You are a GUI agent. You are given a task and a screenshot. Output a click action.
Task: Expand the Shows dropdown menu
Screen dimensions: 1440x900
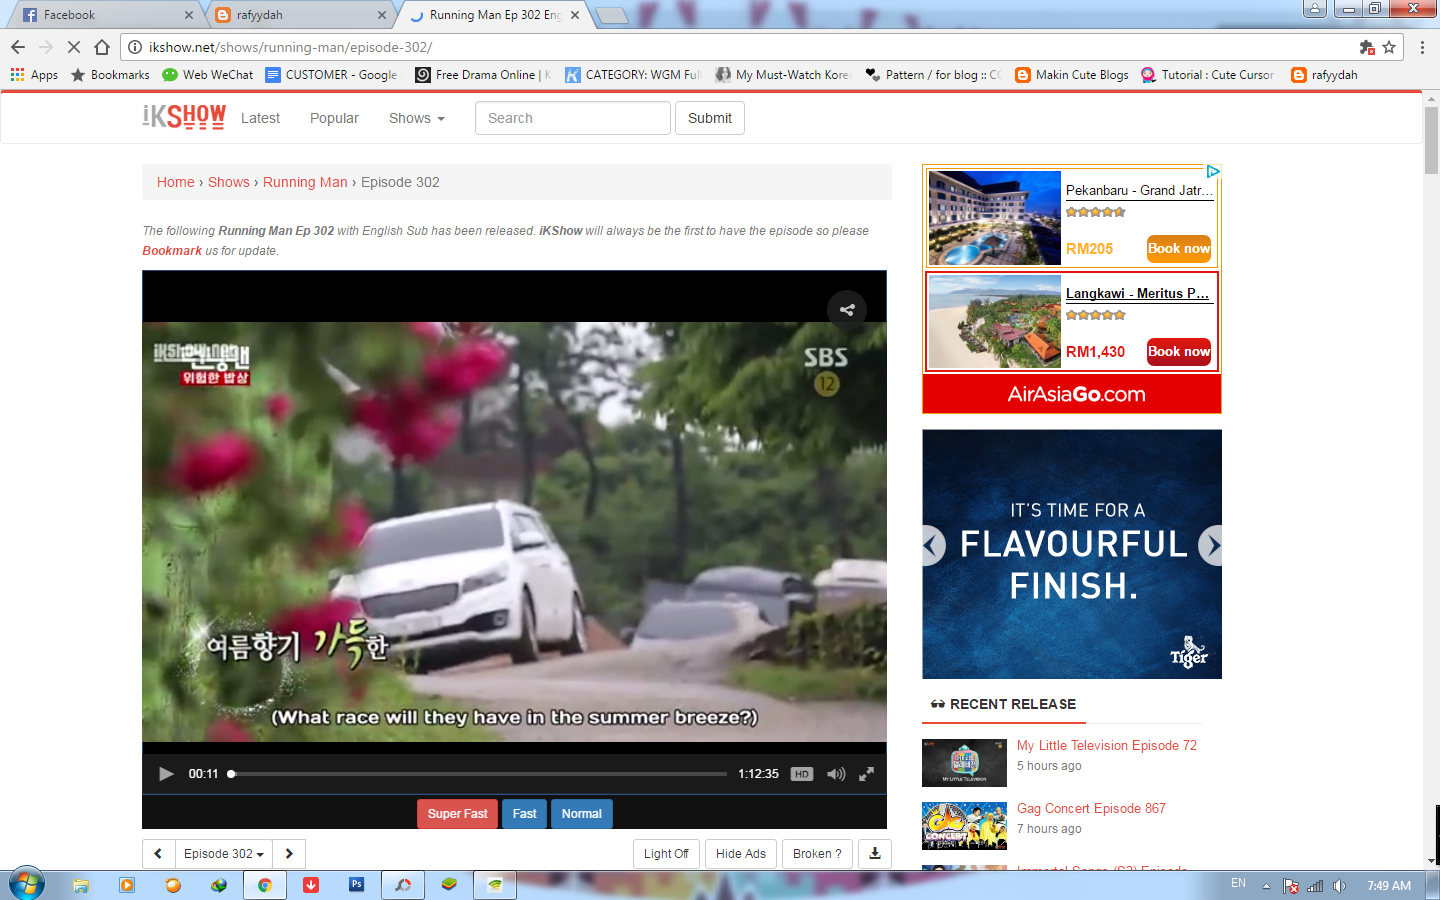point(416,118)
